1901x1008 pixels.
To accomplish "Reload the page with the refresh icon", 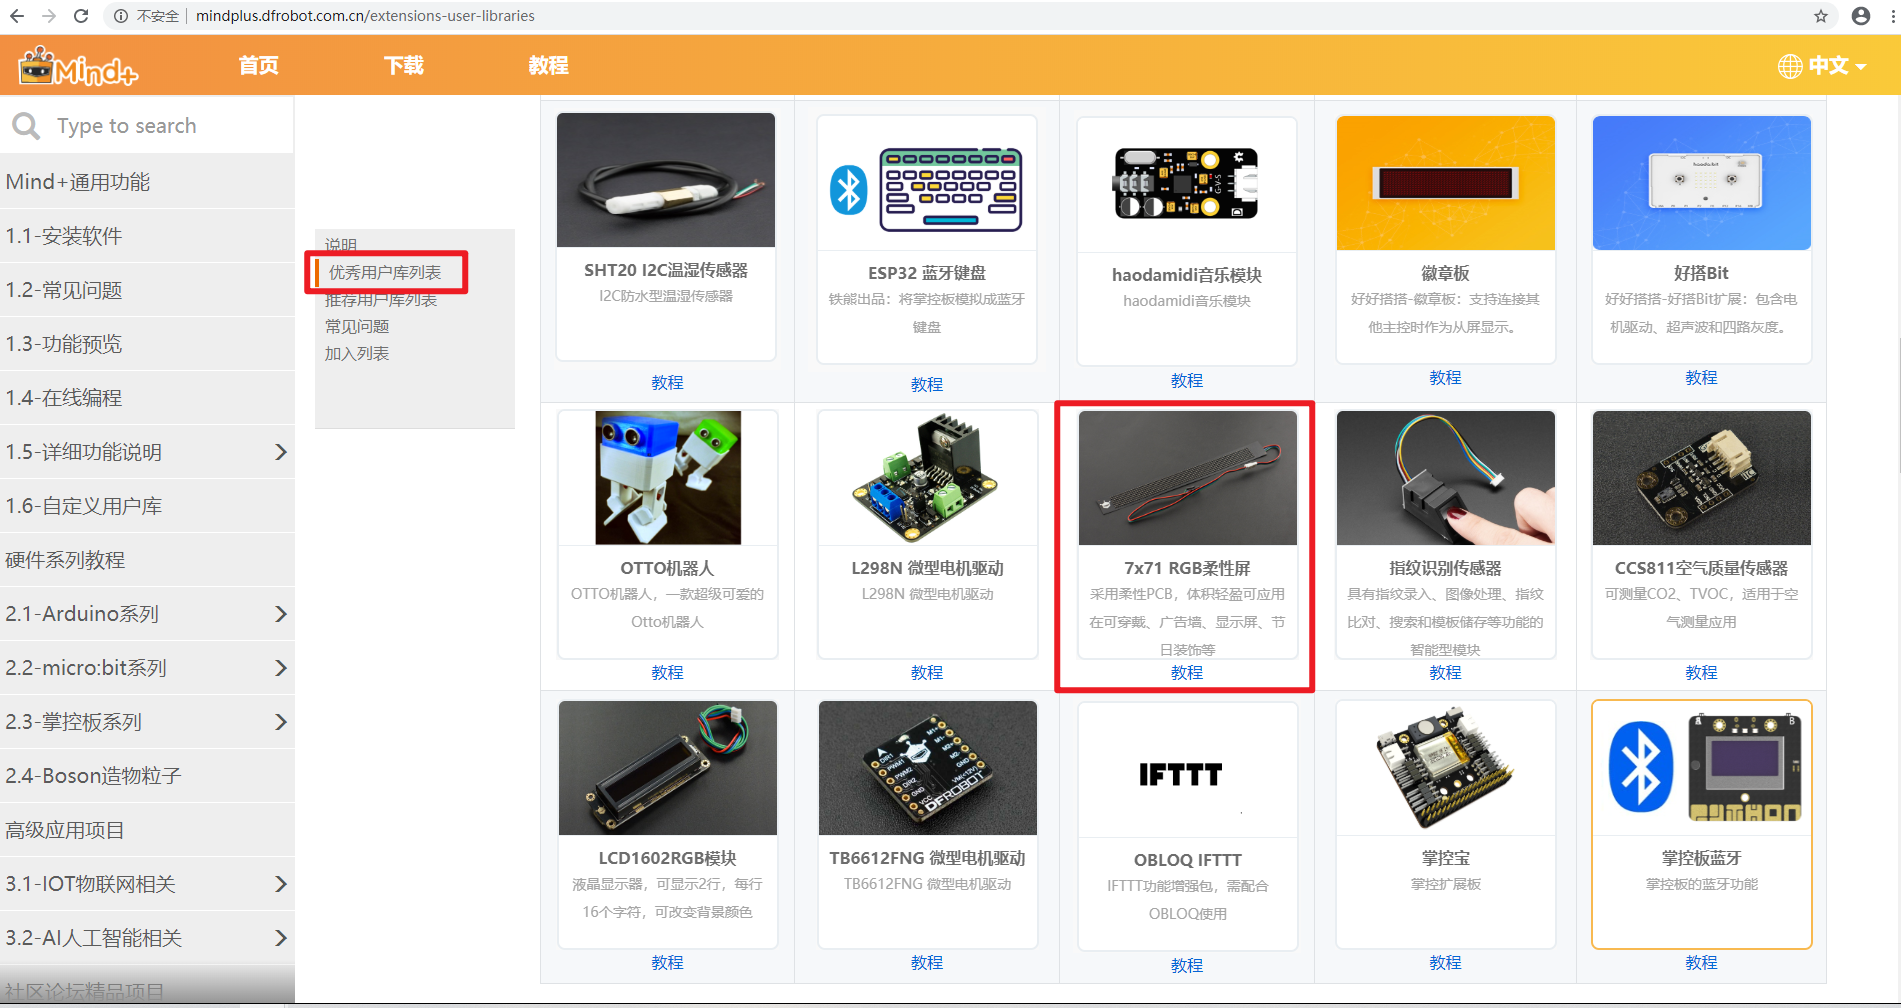I will click(81, 16).
